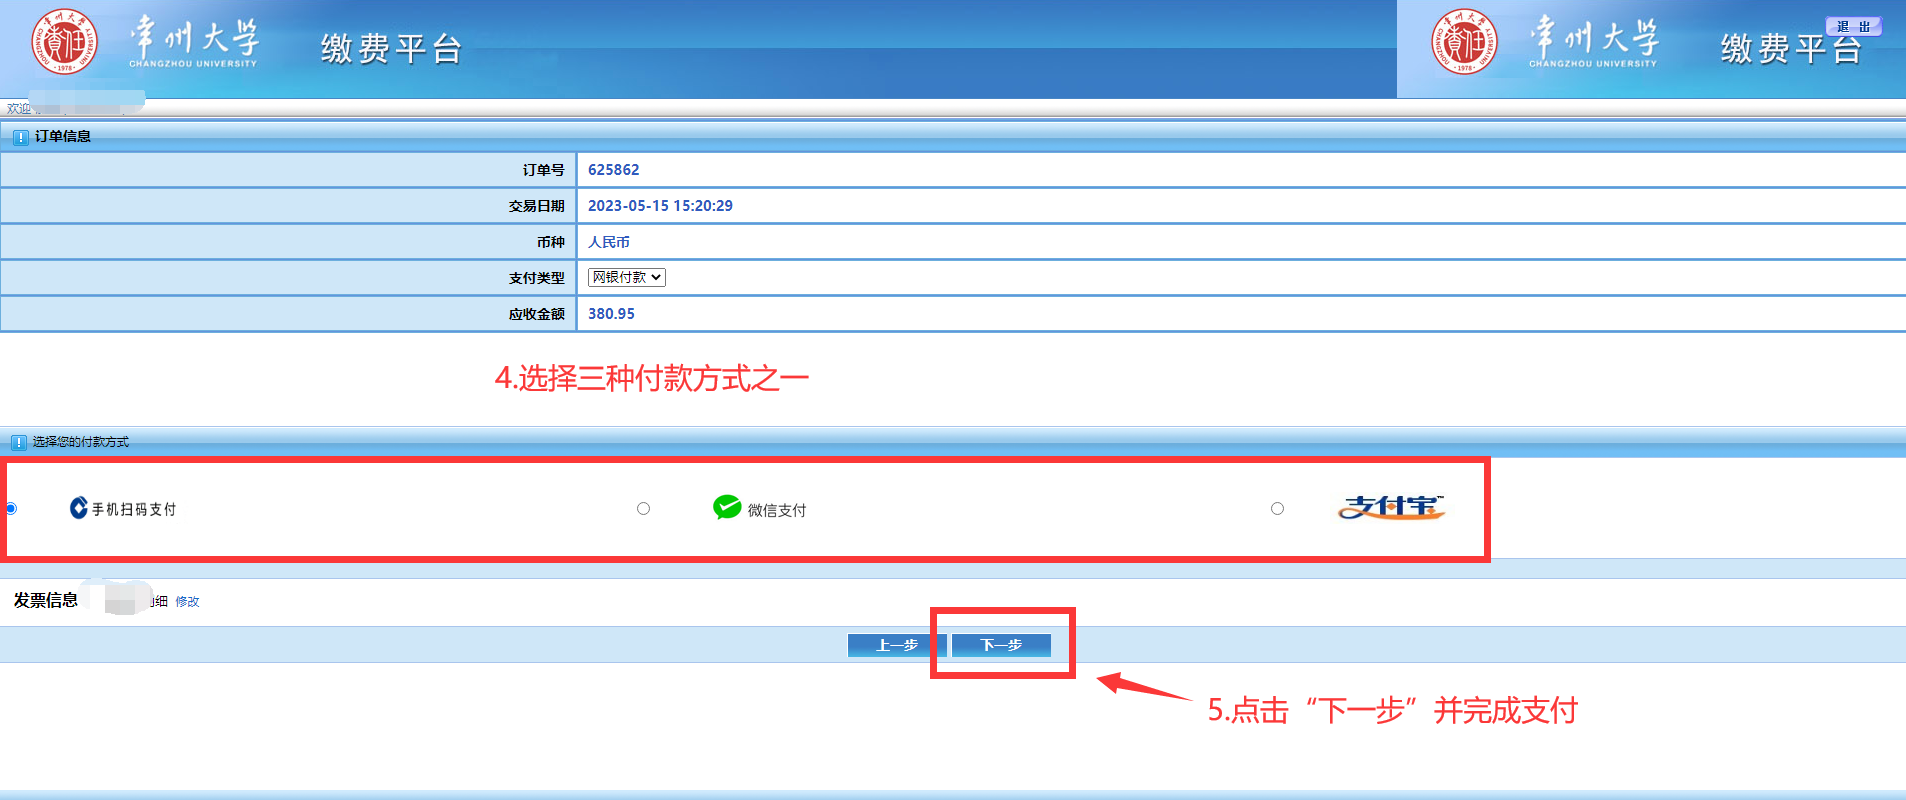Click the amount value 380.95
Image resolution: width=1906 pixels, height=800 pixels.
(x=611, y=314)
